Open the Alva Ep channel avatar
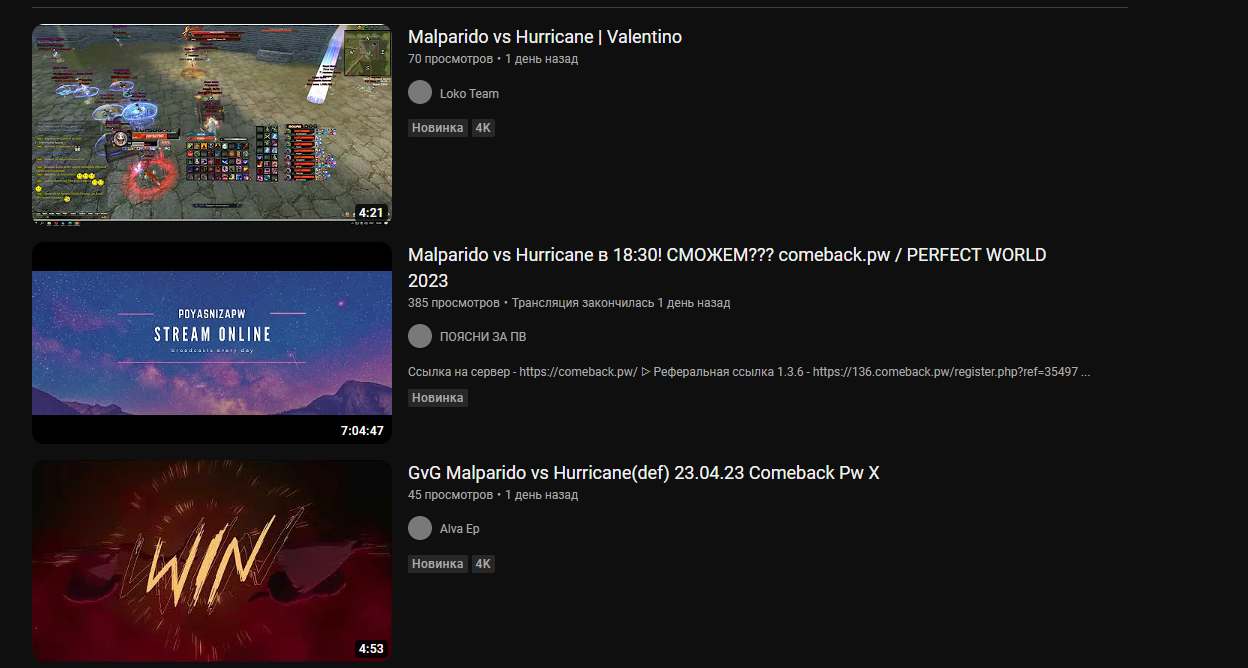Image resolution: width=1248 pixels, height=668 pixels. pos(420,528)
